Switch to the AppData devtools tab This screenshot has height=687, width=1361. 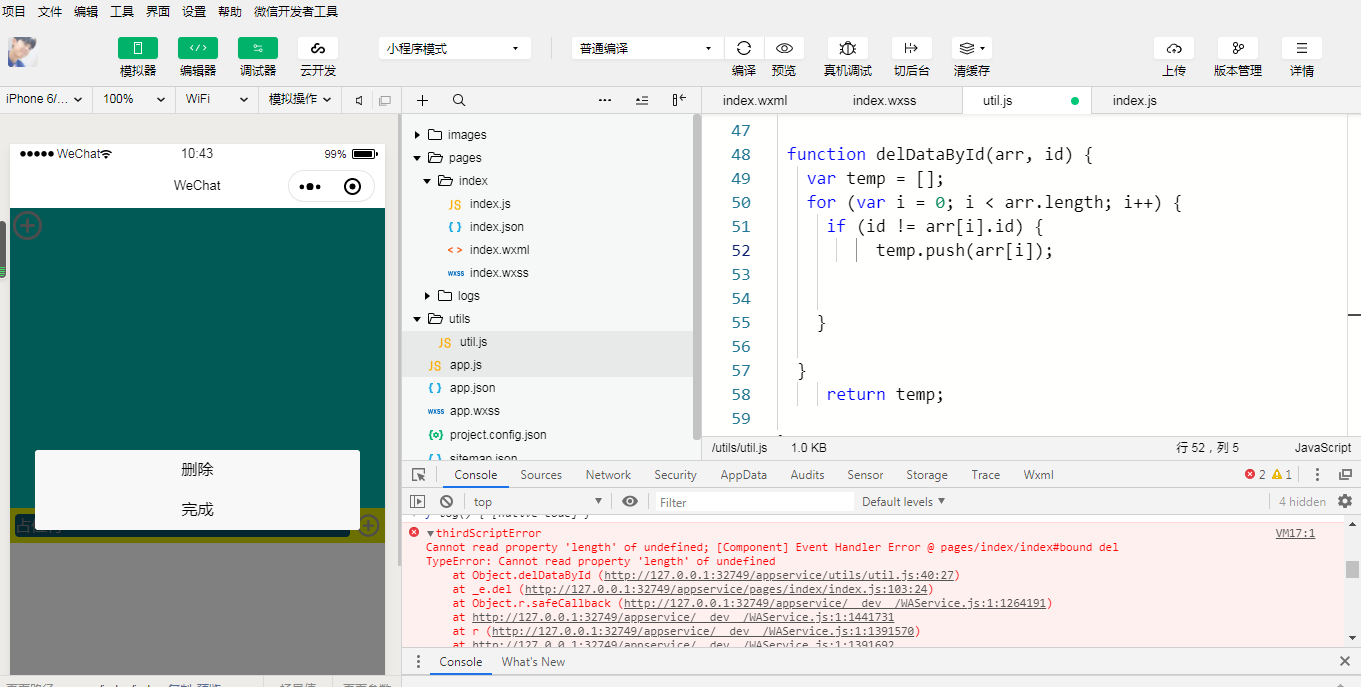[743, 475]
